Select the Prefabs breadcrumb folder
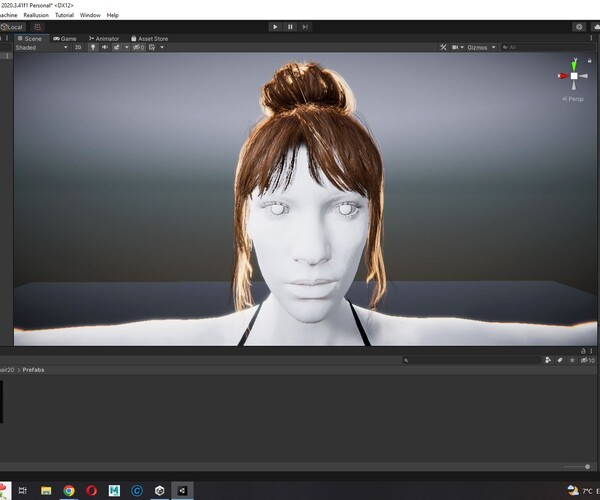The image size is (600, 500). click(33, 370)
